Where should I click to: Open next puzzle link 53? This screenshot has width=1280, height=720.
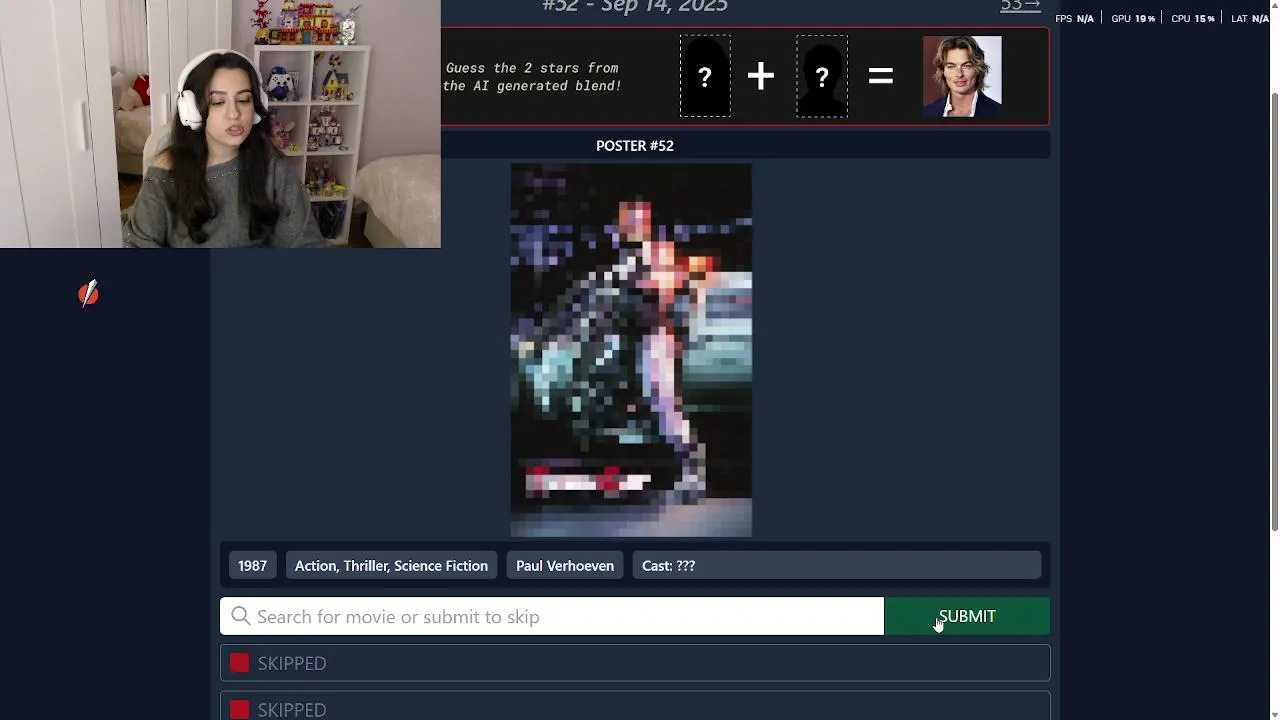pyautogui.click(x=1020, y=6)
